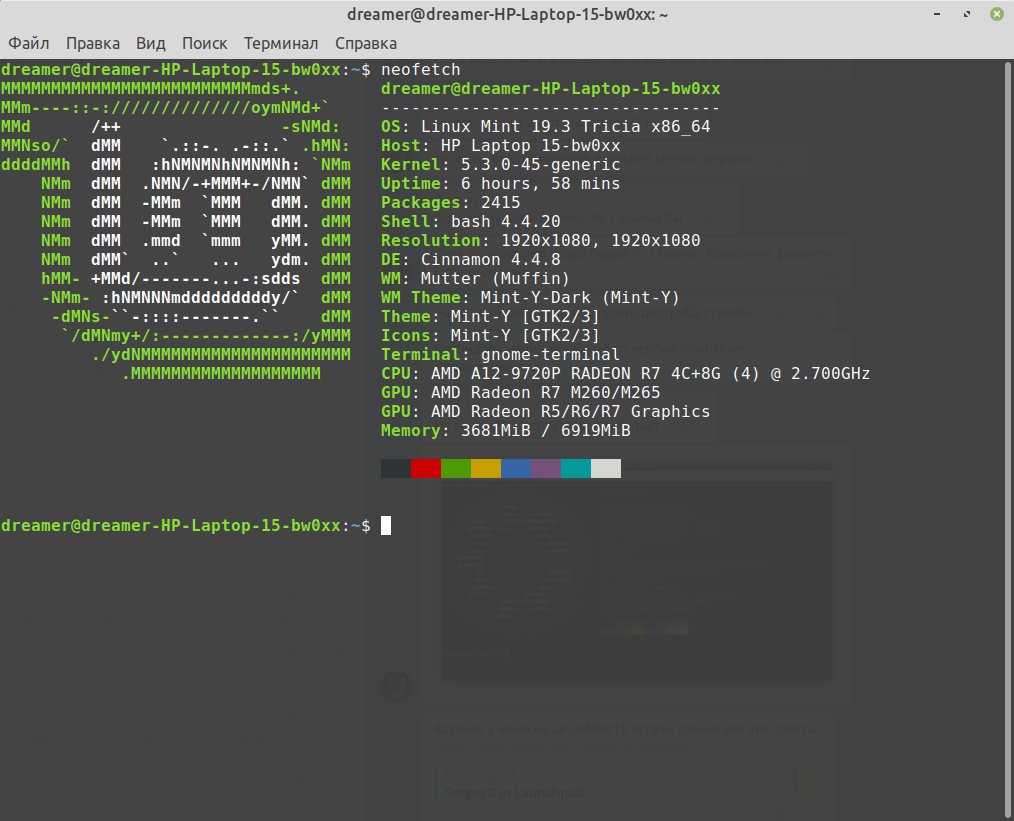The height and width of the screenshot is (821, 1014).
Task: Click the yellow color block
Action: click(x=486, y=469)
